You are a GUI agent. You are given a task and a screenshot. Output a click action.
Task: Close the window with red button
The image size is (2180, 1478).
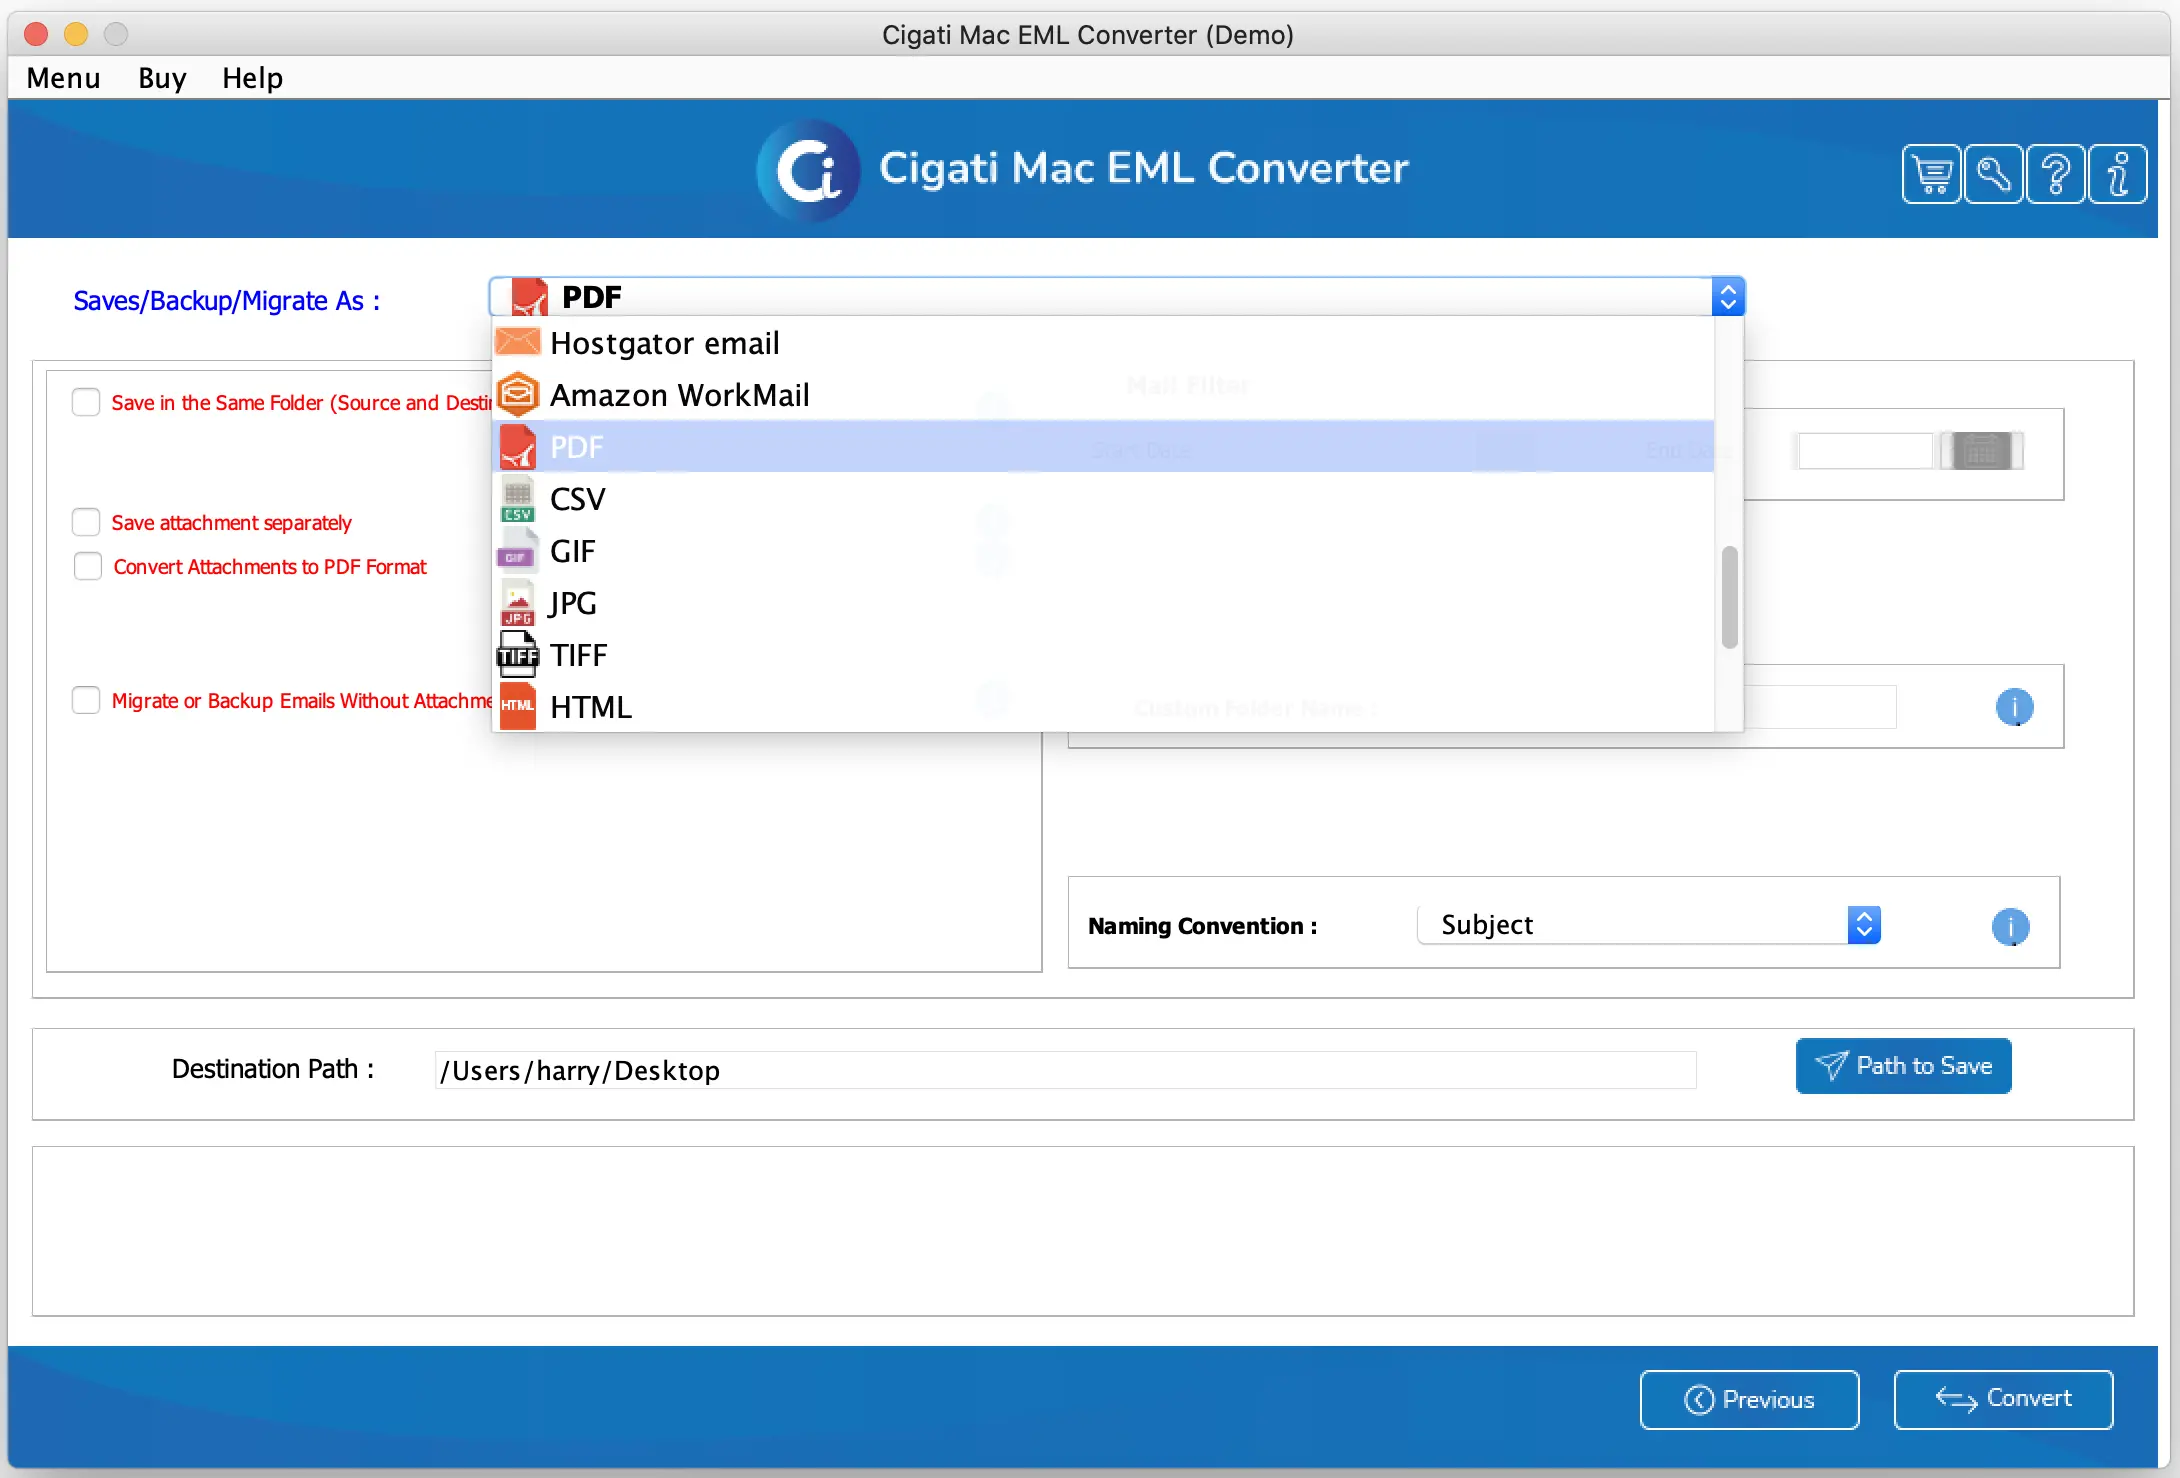click(36, 34)
